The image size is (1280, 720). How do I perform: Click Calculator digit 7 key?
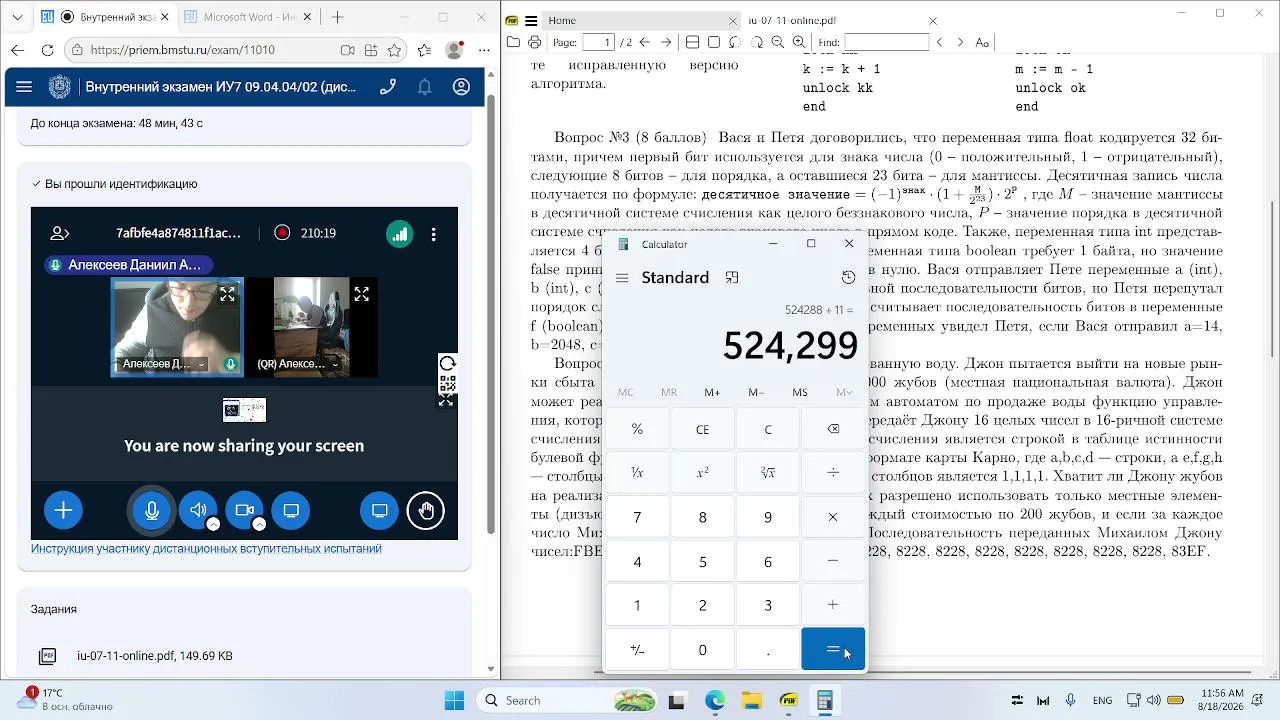click(x=637, y=517)
